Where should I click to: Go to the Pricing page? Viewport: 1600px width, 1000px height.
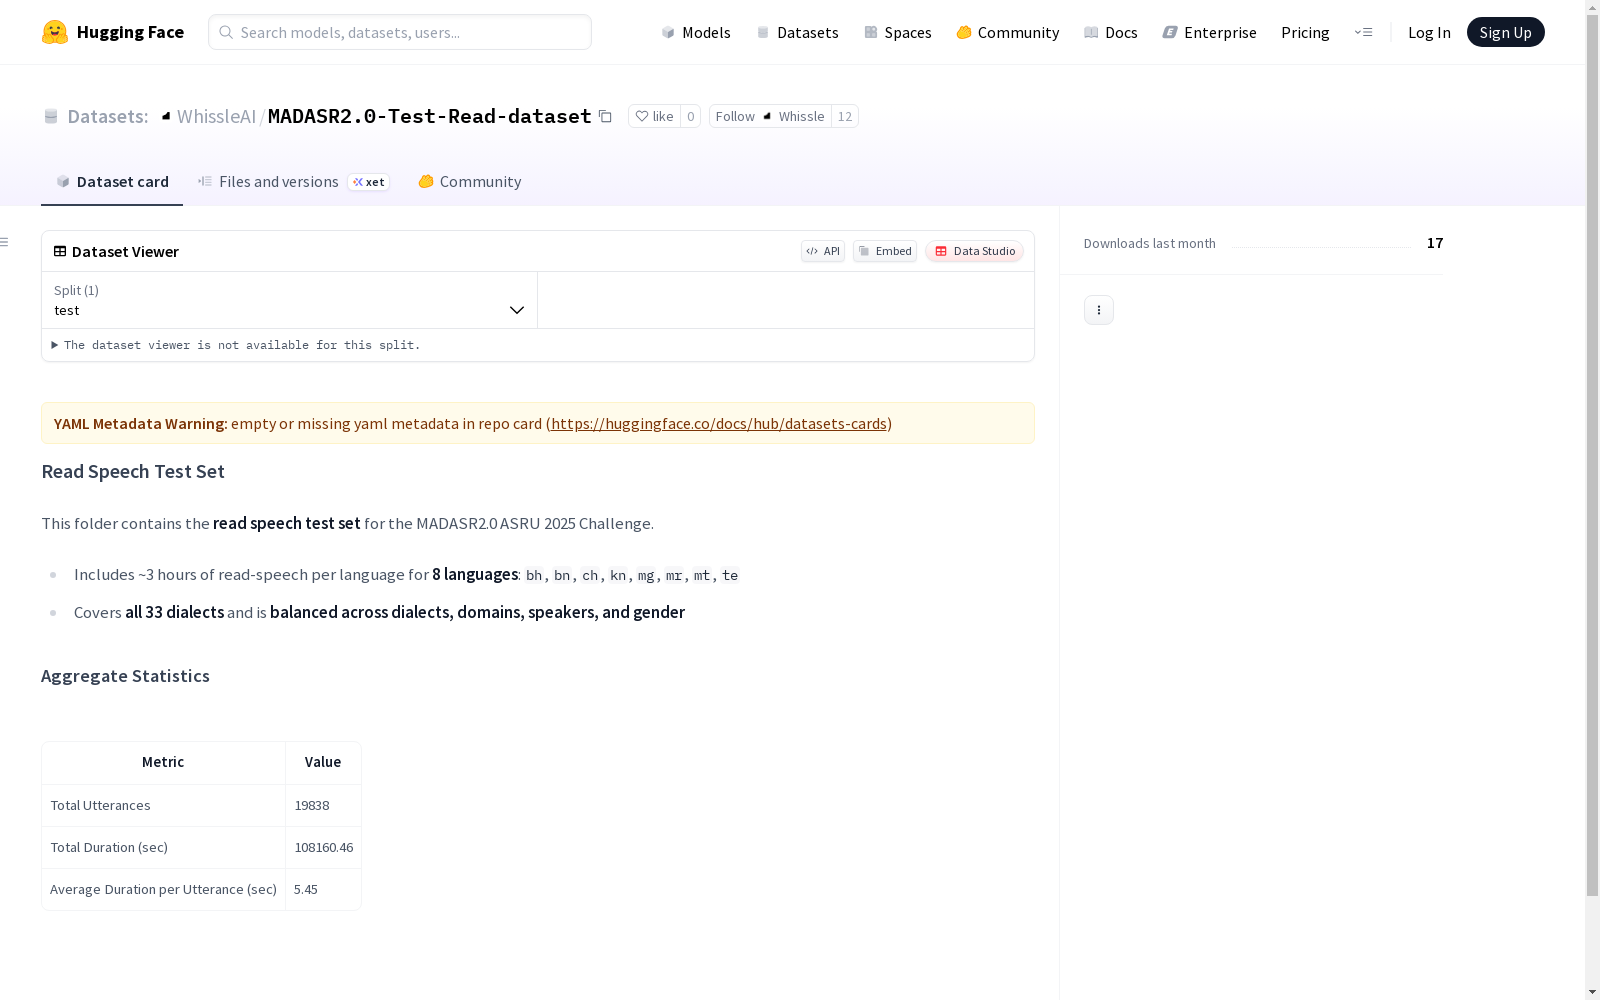1305,32
